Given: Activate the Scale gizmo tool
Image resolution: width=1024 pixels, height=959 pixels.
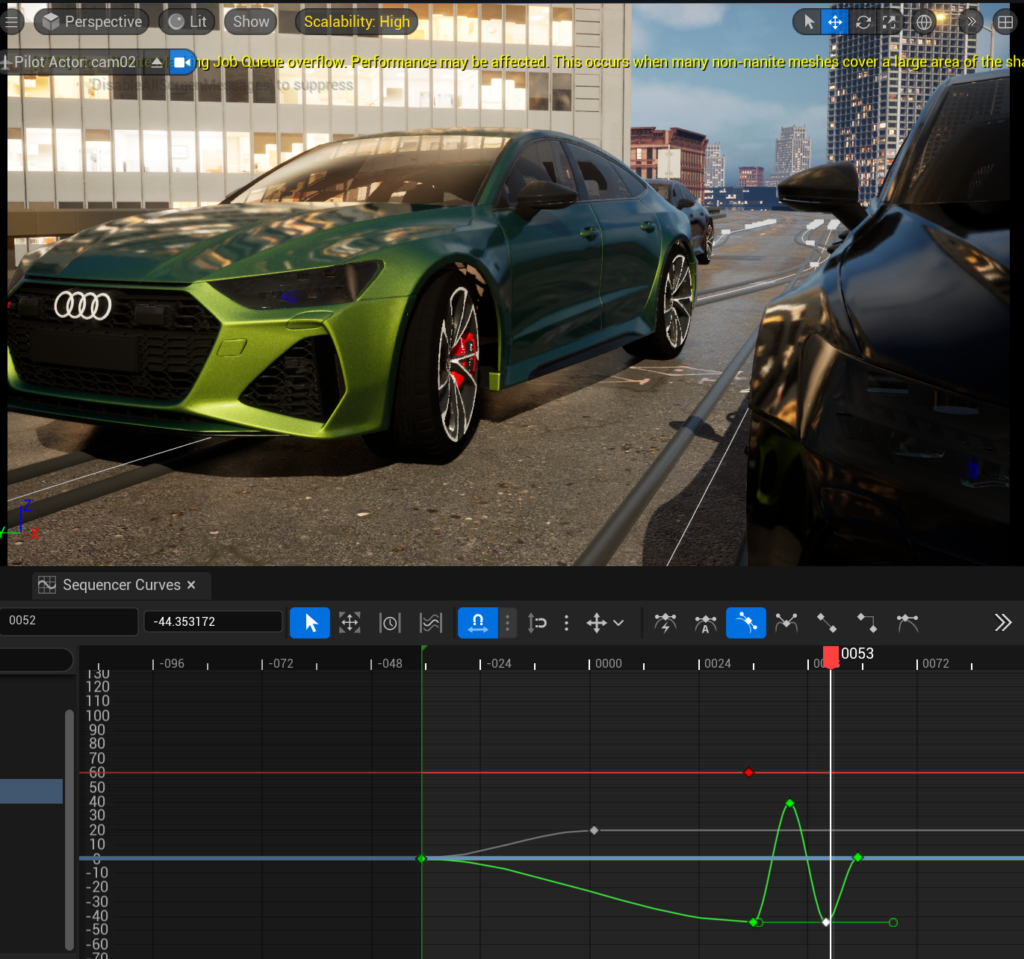Looking at the screenshot, I should click(889, 22).
